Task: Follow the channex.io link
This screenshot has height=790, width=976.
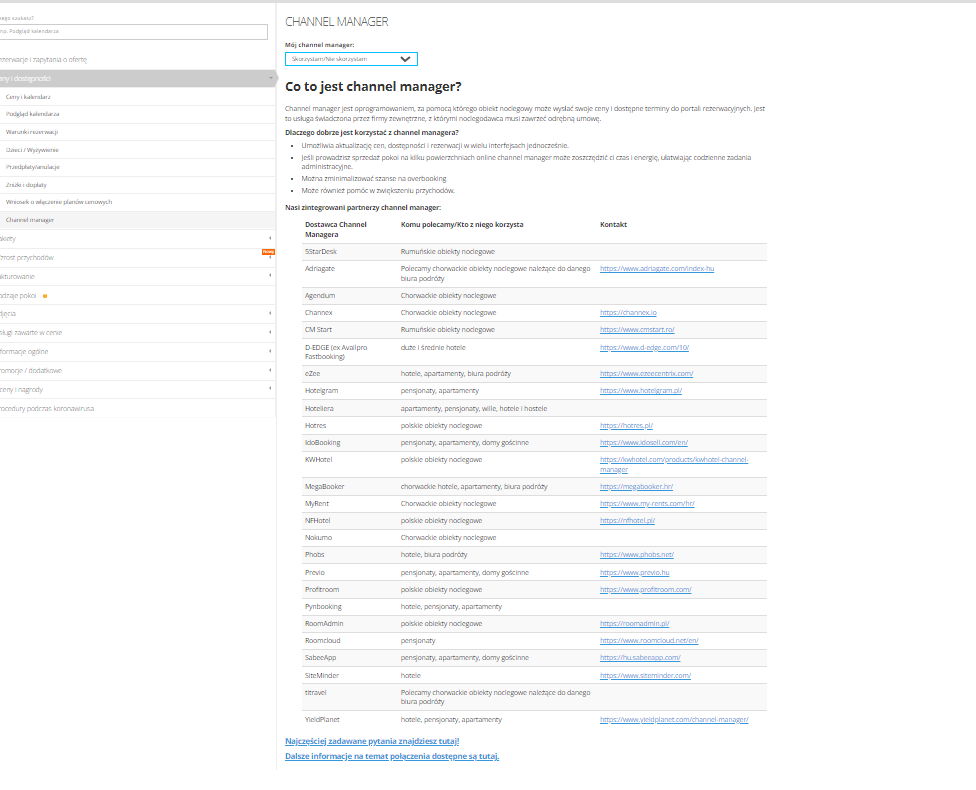Action: (628, 313)
